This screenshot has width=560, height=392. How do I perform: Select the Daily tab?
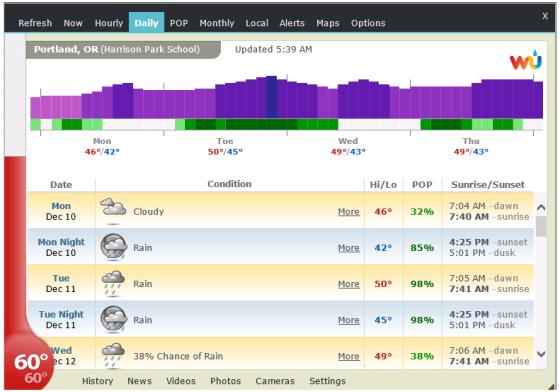tap(146, 22)
